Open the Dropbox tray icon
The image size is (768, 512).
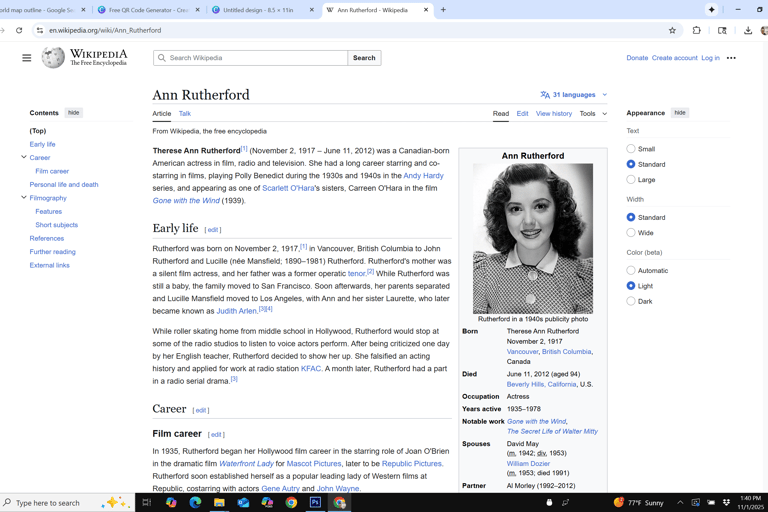726,502
